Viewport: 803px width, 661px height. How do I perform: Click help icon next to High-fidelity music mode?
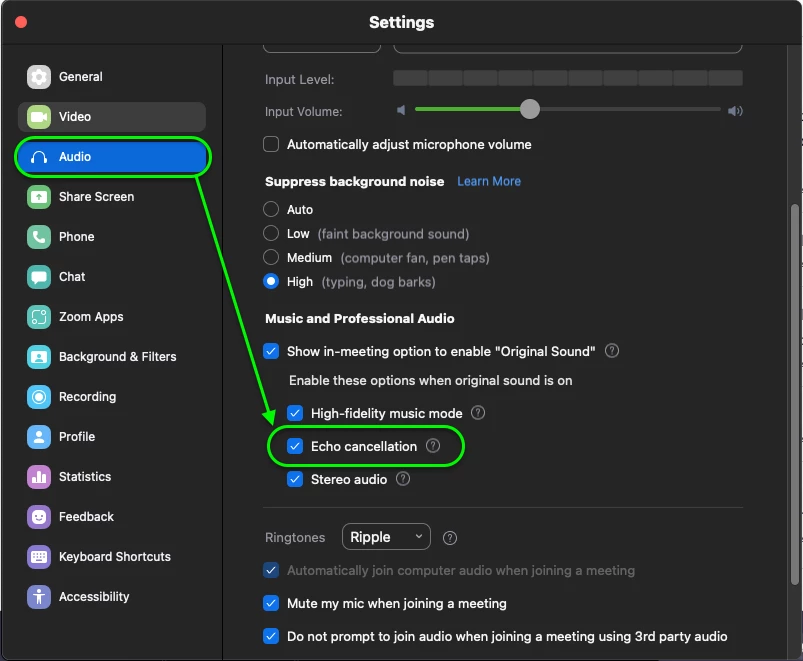[478, 413]
